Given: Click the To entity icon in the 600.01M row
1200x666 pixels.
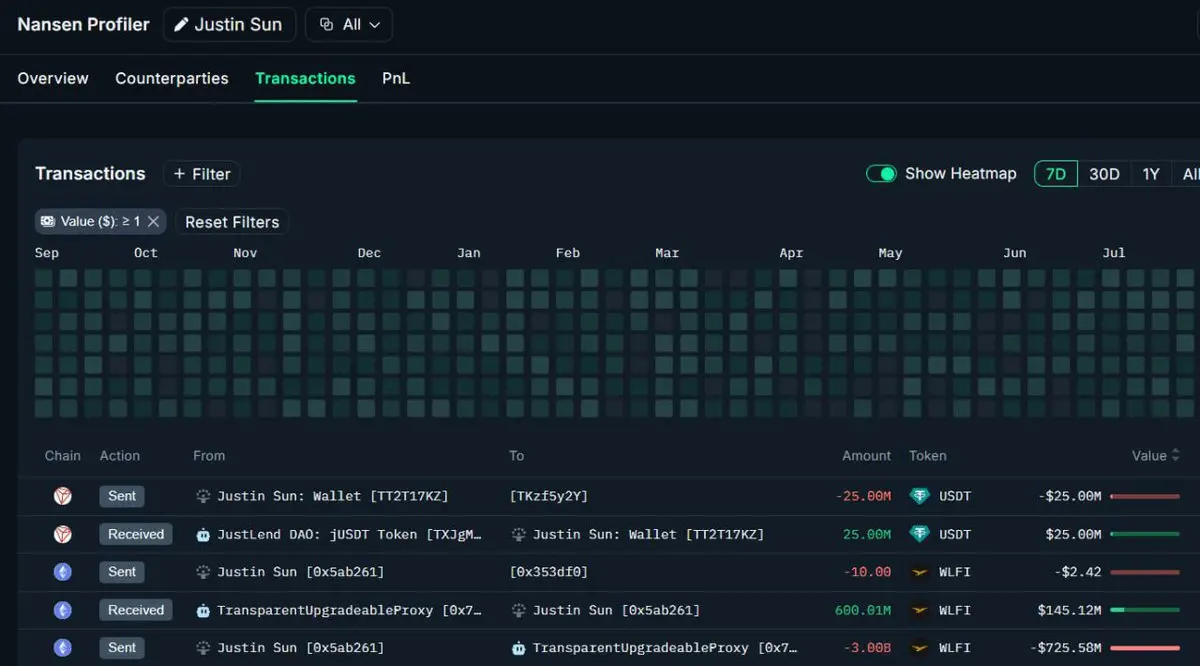Looking at the screenshot, I should click(x=519, y=610).
